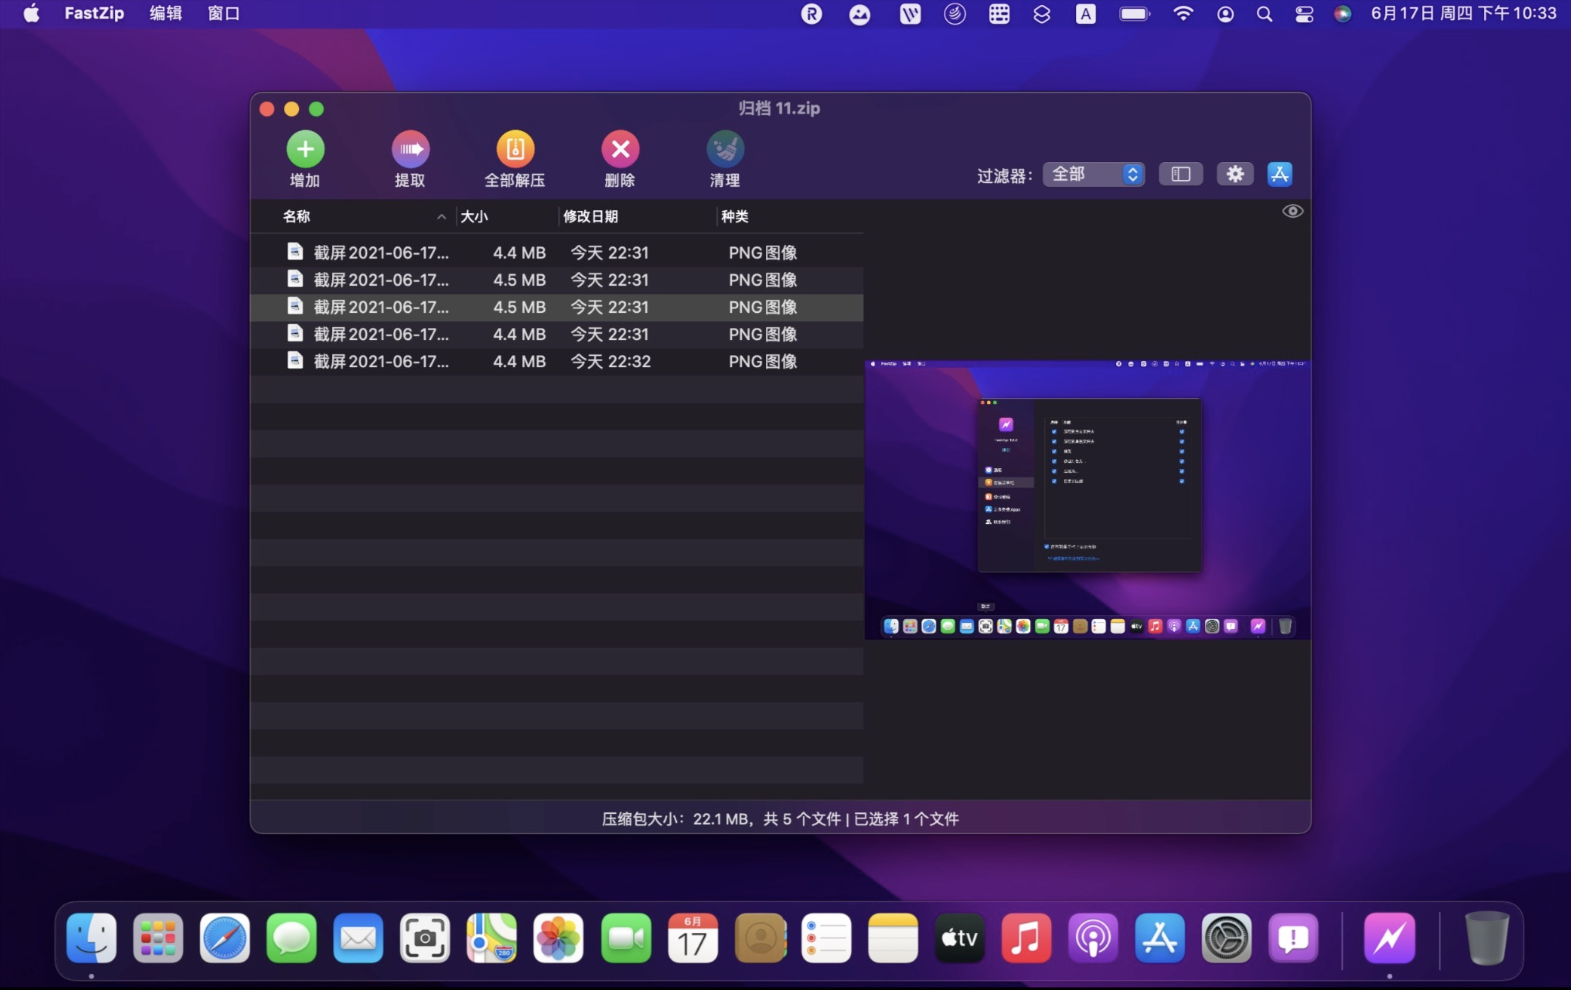The width and height of the screenshot is (1571, 990).
Task: Click the 归档 11.zip window title
Action: (x=780, y=108)
